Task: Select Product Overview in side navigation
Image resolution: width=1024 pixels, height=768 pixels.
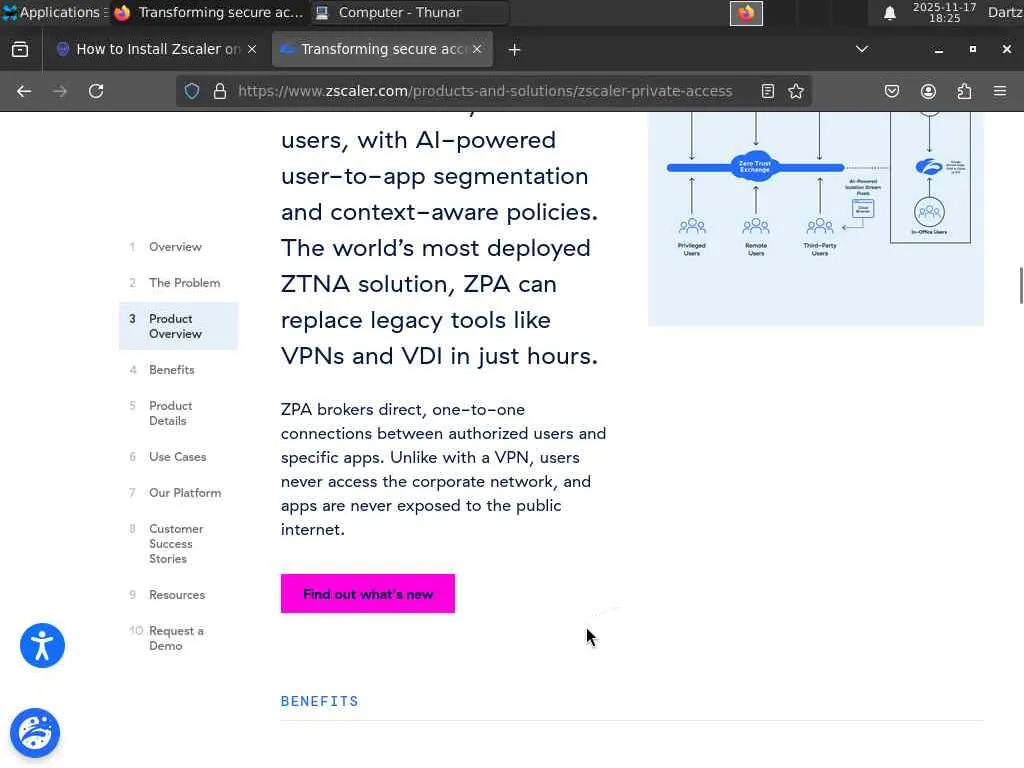Action: [x=178, y=326]
